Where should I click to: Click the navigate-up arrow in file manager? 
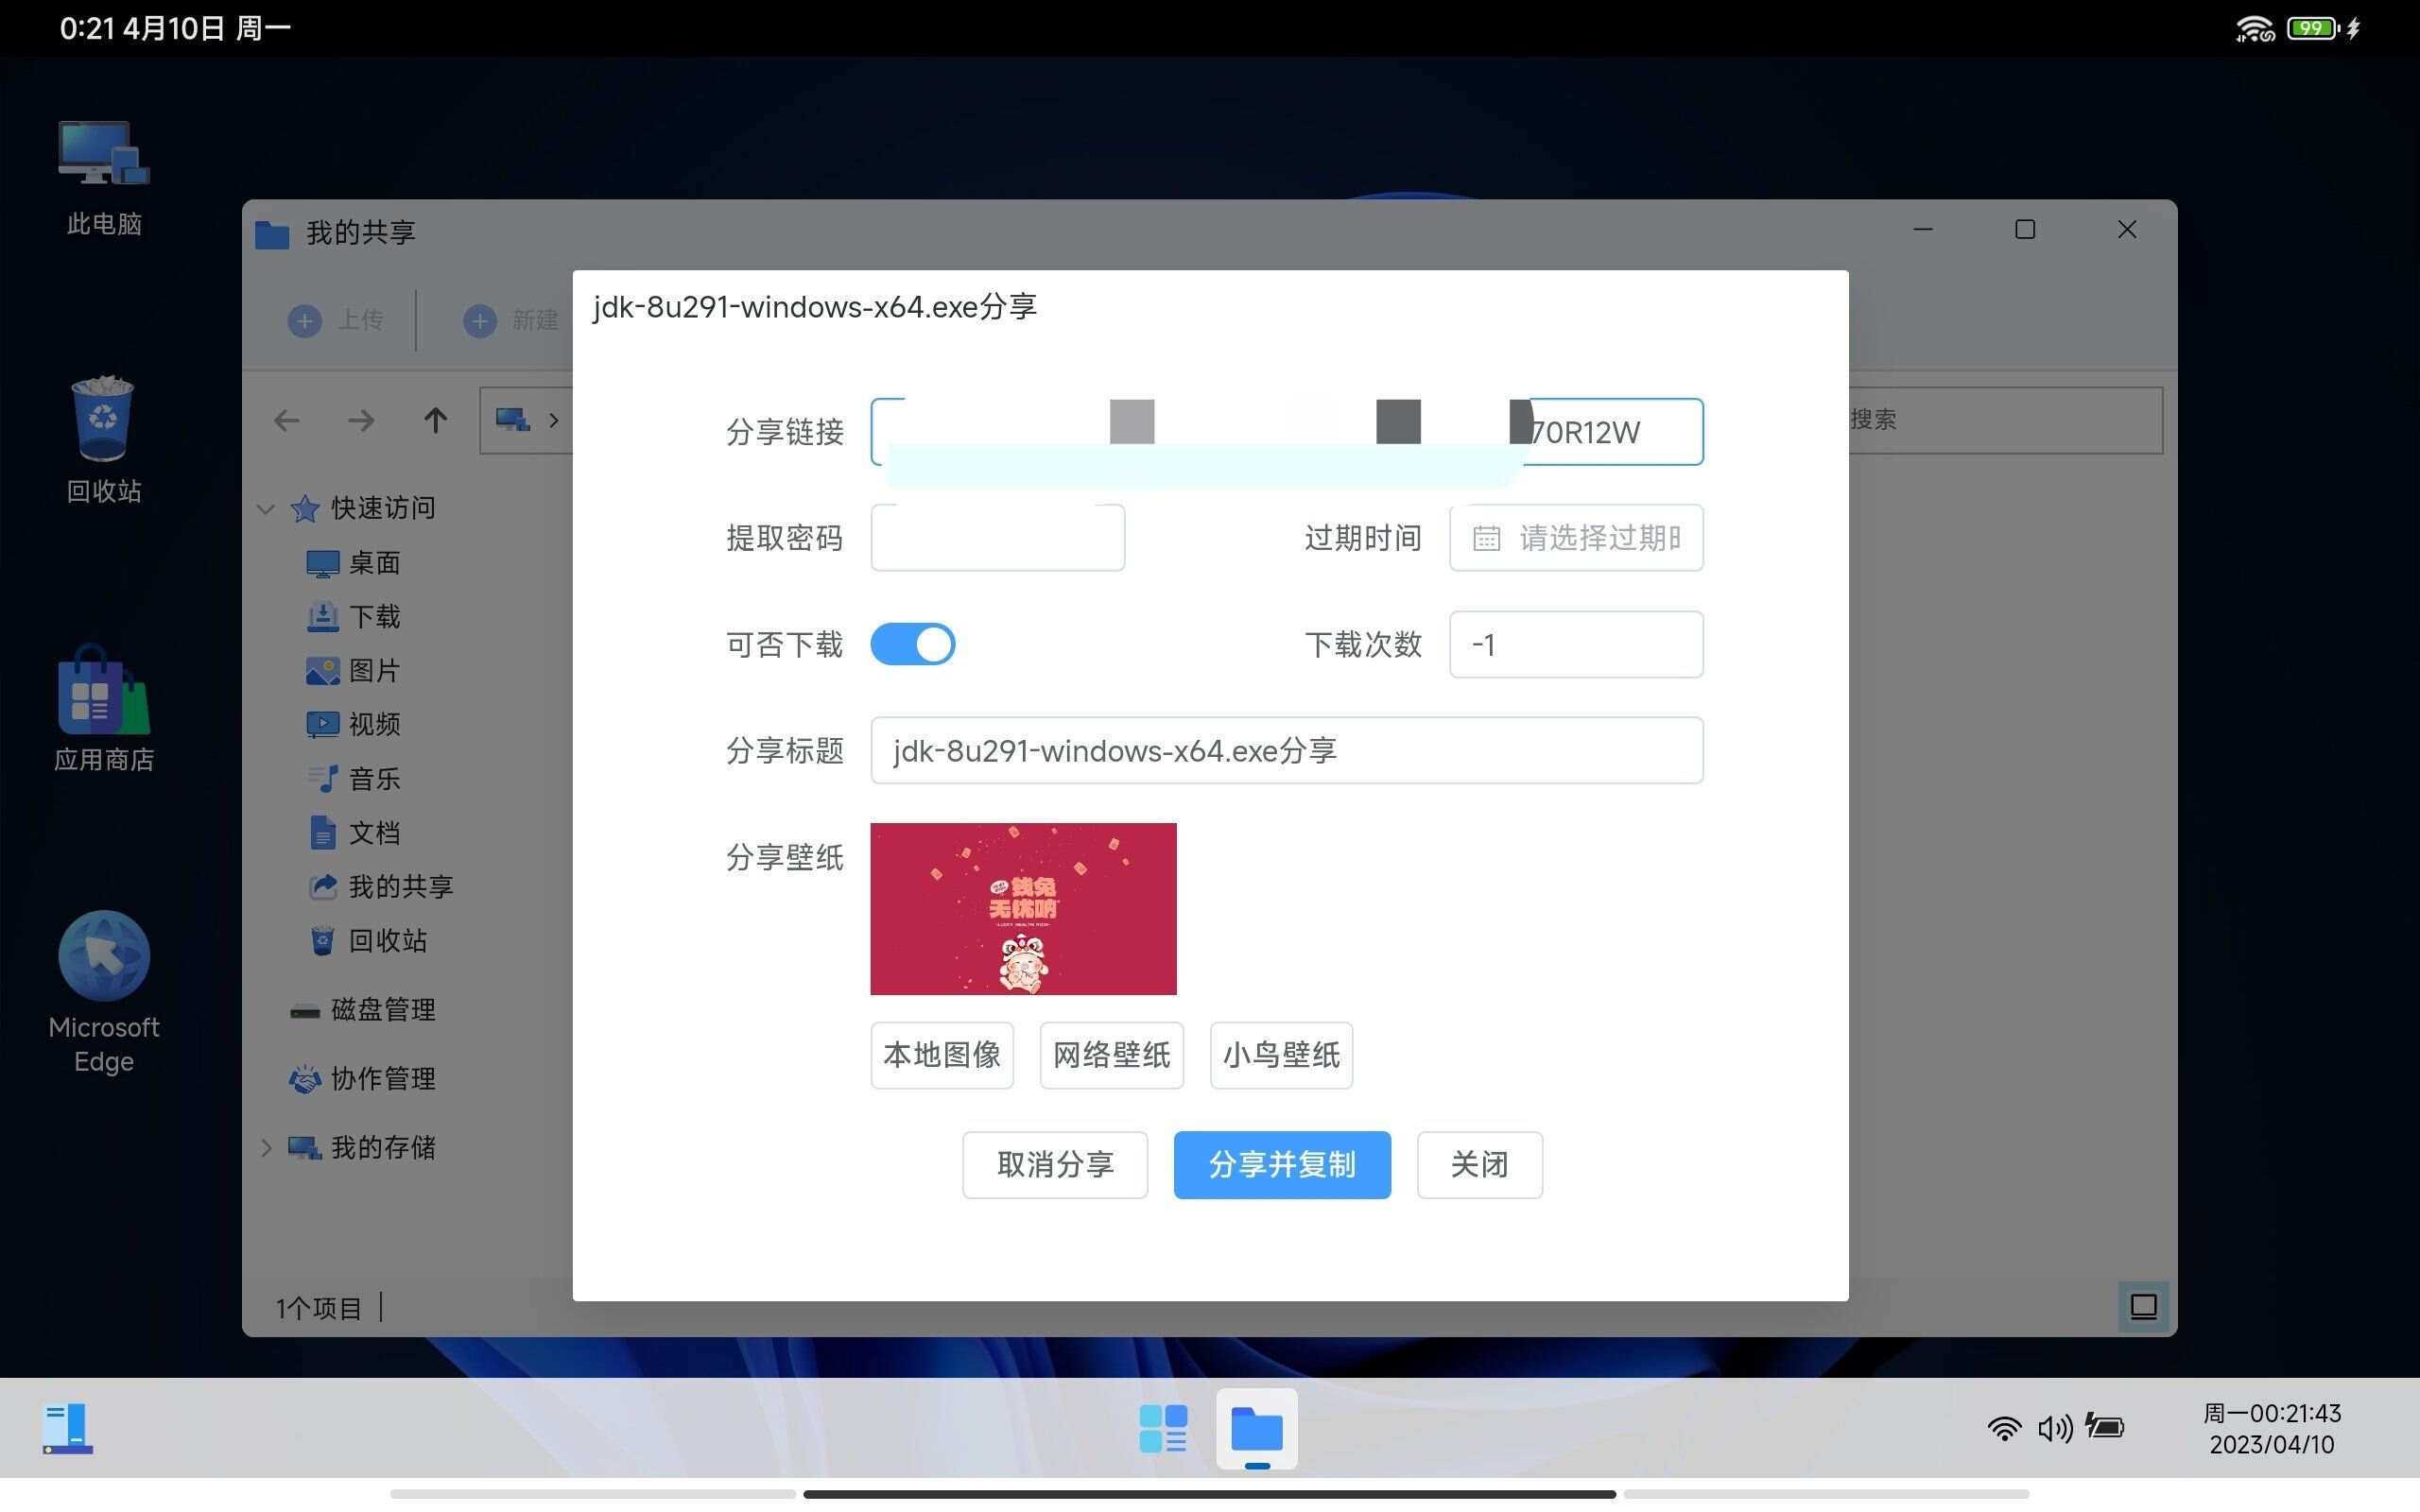(435, 420)
